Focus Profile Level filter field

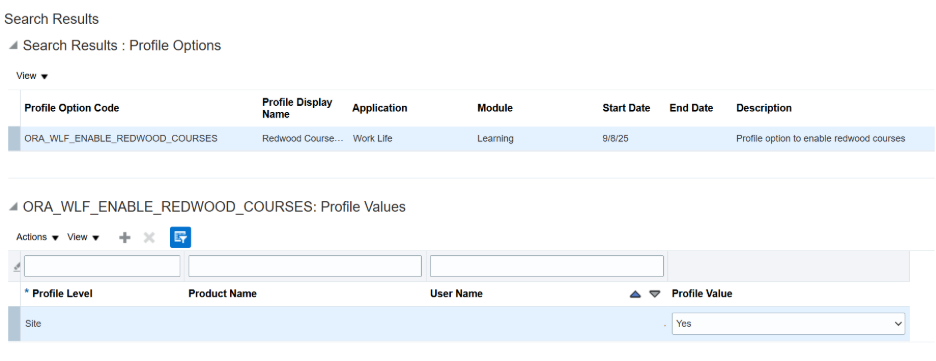point(102,266)
